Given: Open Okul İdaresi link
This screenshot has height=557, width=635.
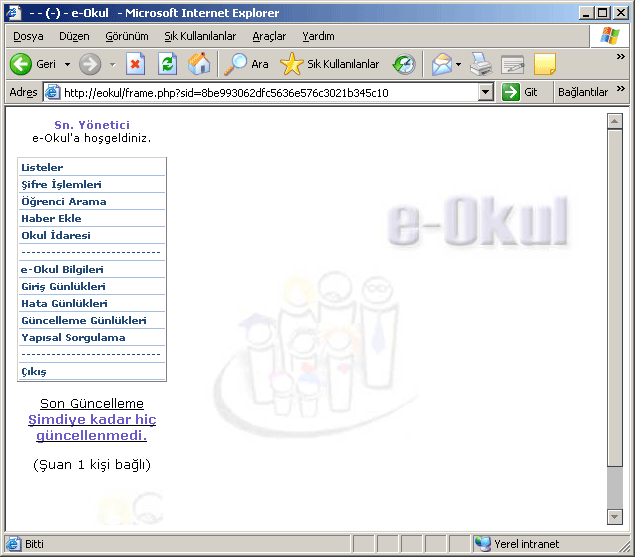Looking at the screenshot, I should (56, 235).
